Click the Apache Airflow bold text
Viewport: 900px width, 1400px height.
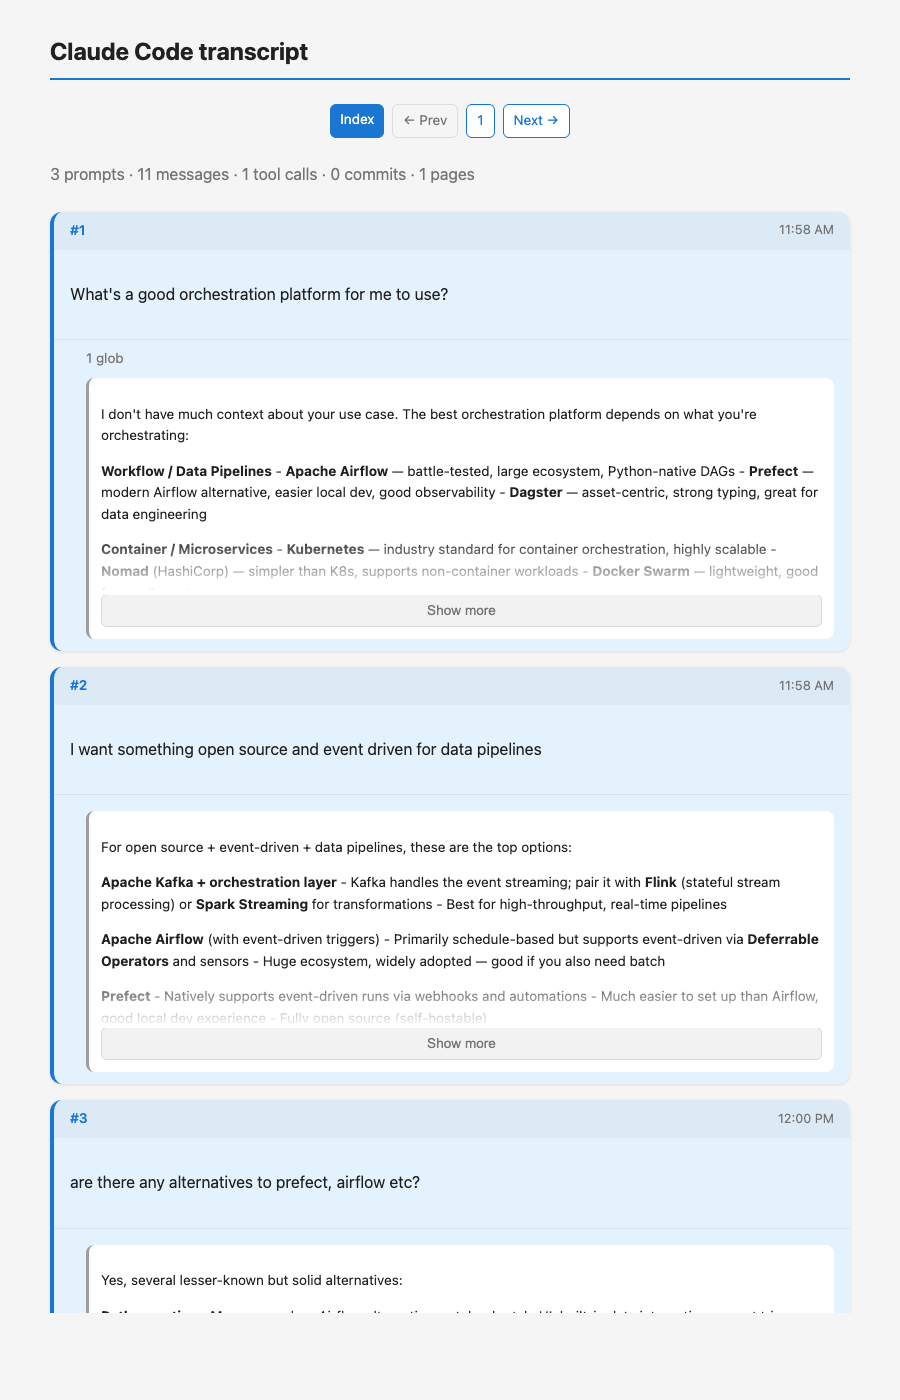point(337,471)
